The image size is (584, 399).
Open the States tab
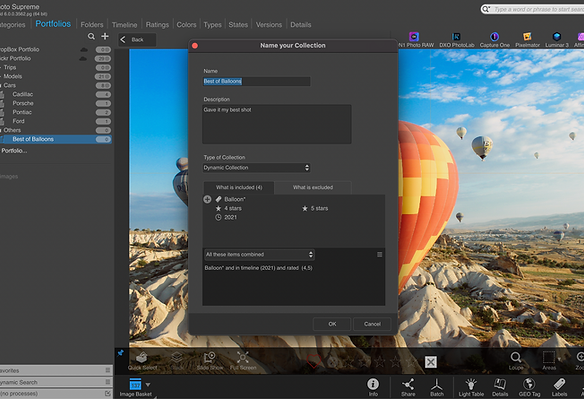point(238,25)
